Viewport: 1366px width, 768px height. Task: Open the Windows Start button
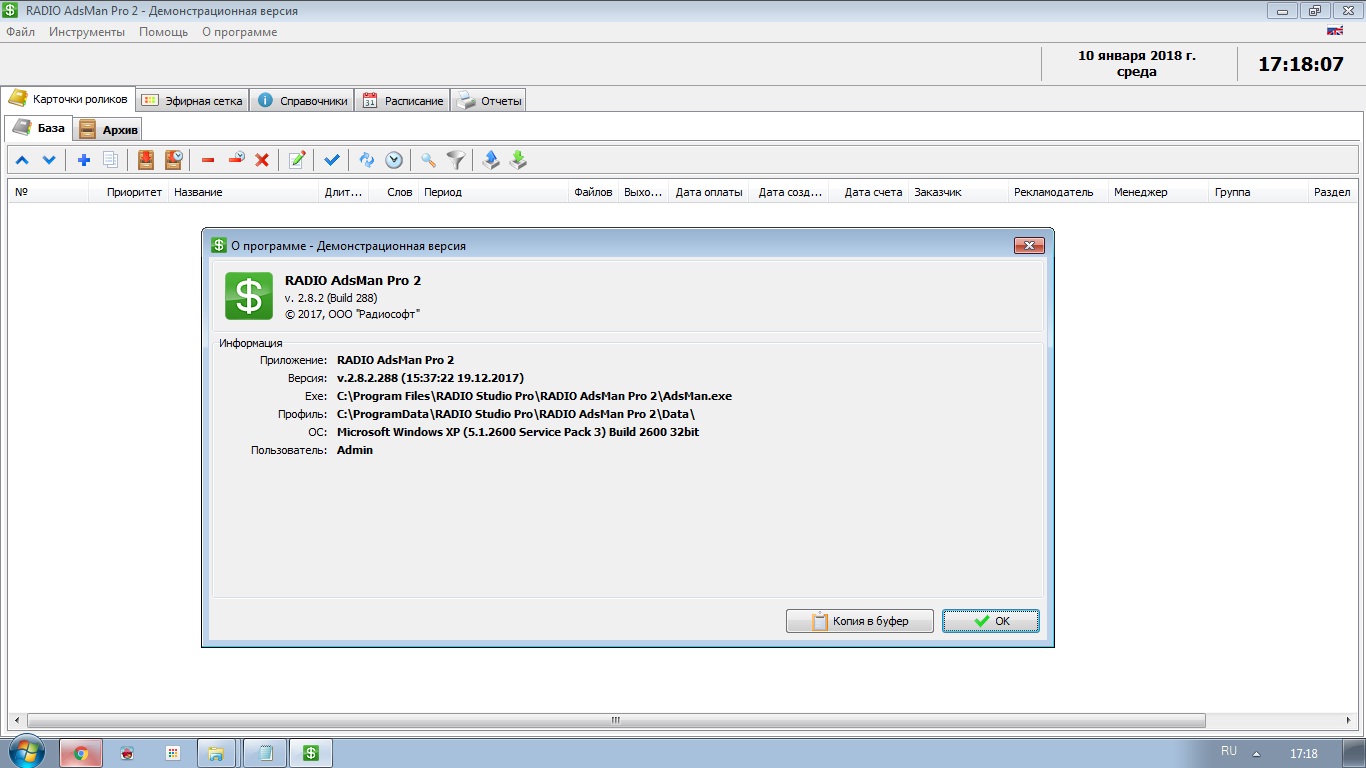[x=28, y=752]
